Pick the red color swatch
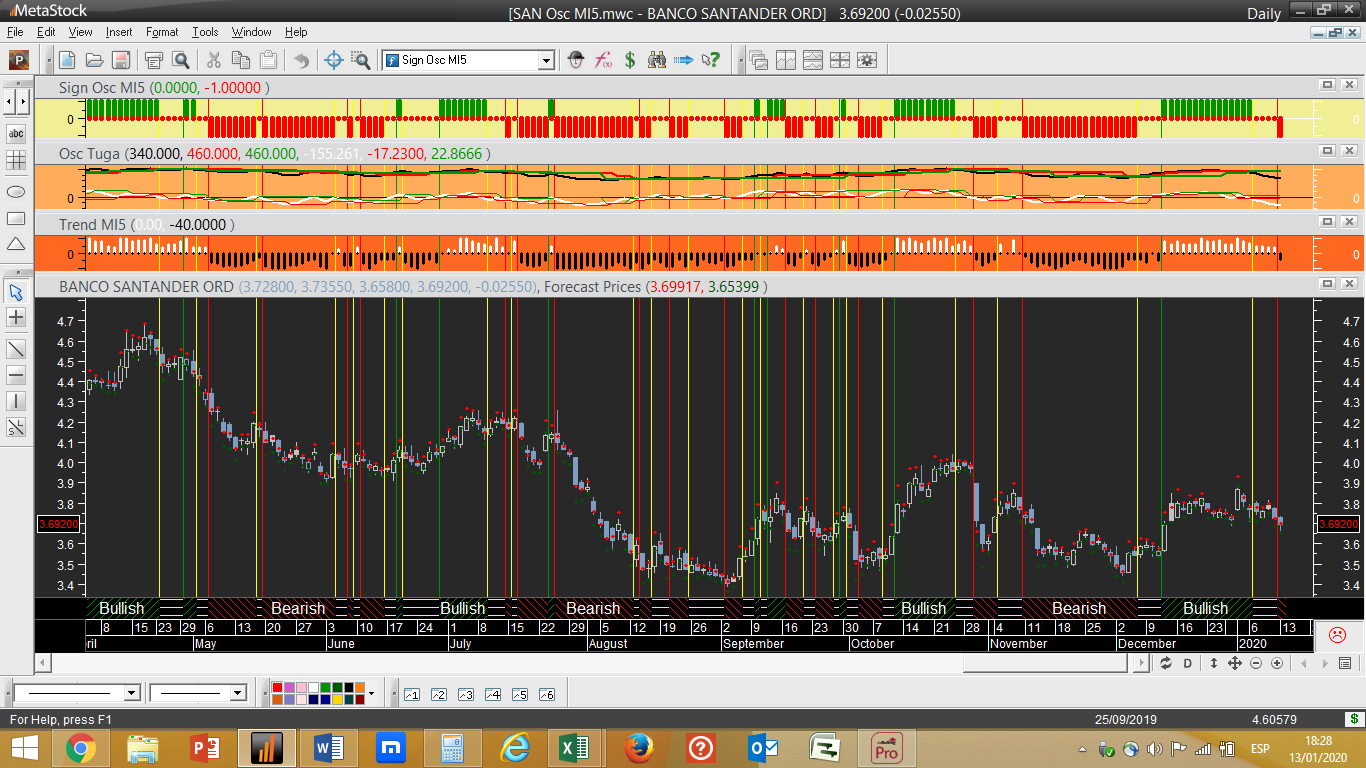Image resolution: width=1366 pixels, height=768 pixels. click(x=277, y=688)
